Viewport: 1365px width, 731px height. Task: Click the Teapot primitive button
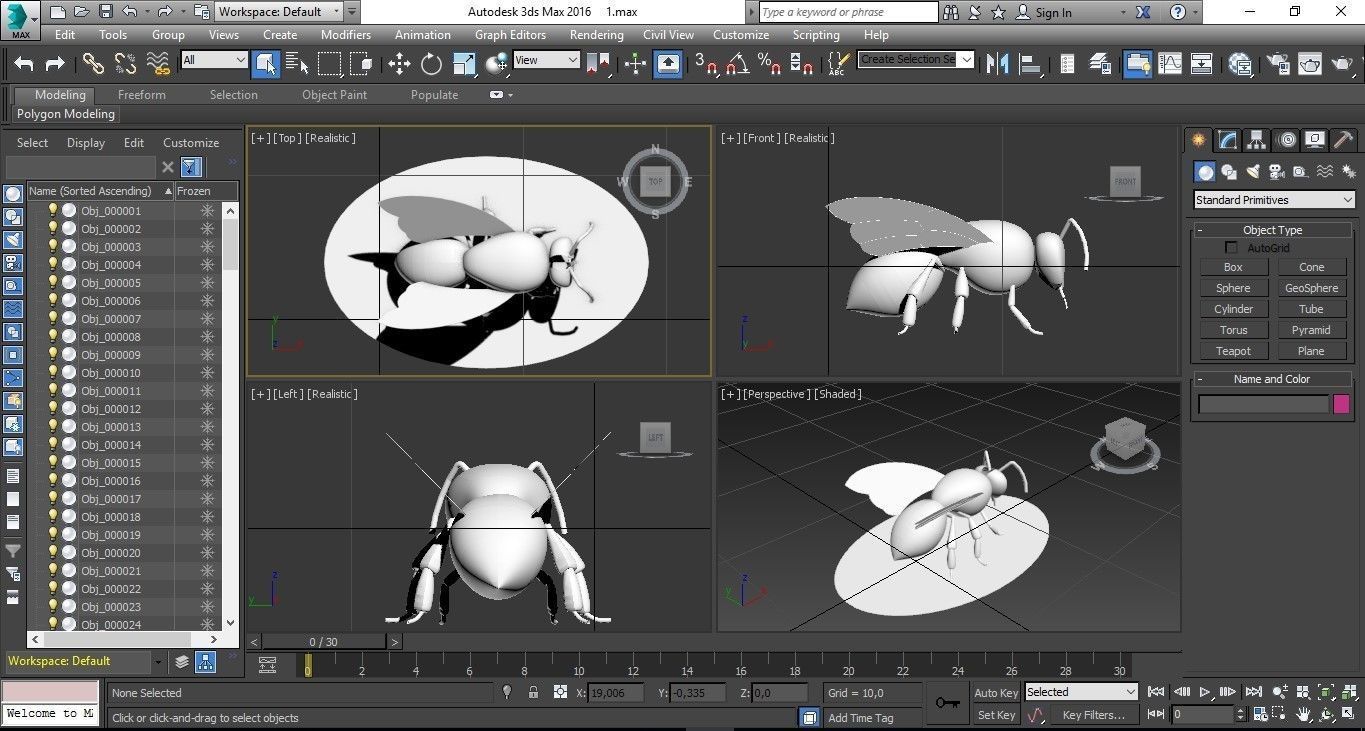pos(1233,351)
